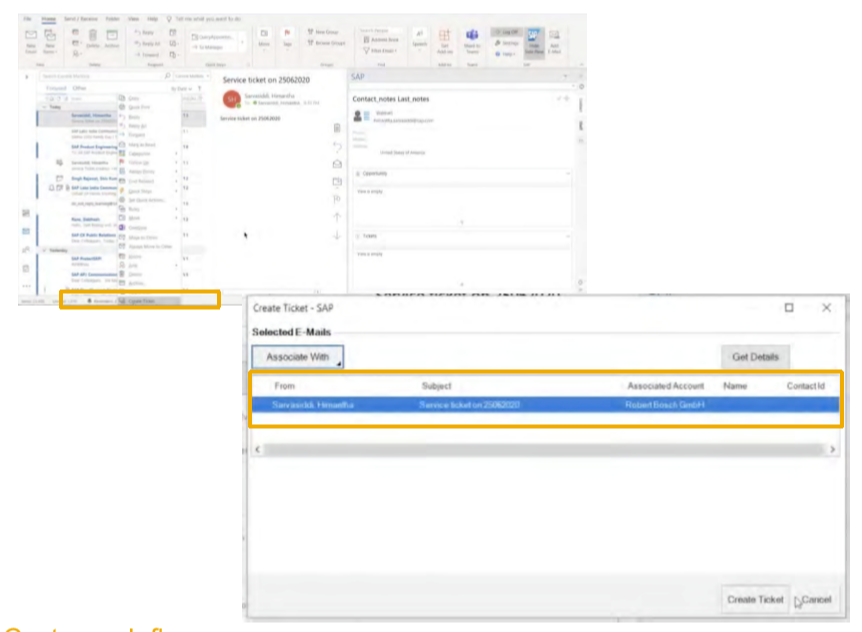Choose Mark as Read in context menu

click(x=147, y=145)
